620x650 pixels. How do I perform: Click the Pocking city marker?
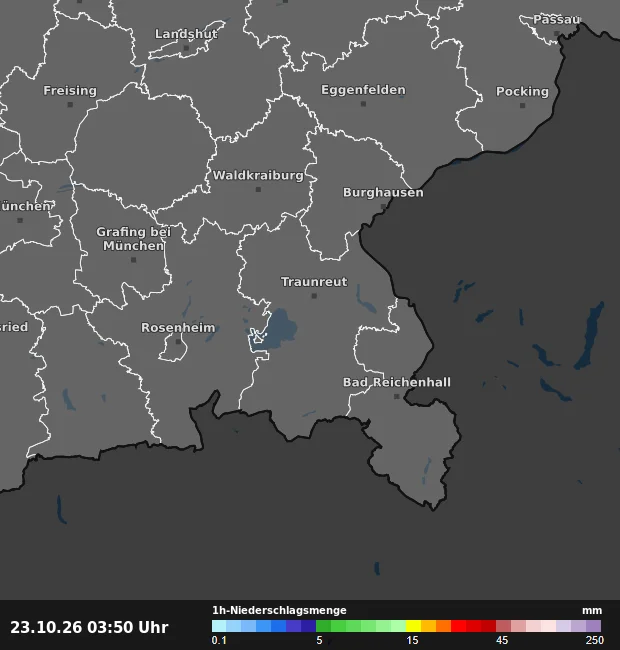coord(523,105)
